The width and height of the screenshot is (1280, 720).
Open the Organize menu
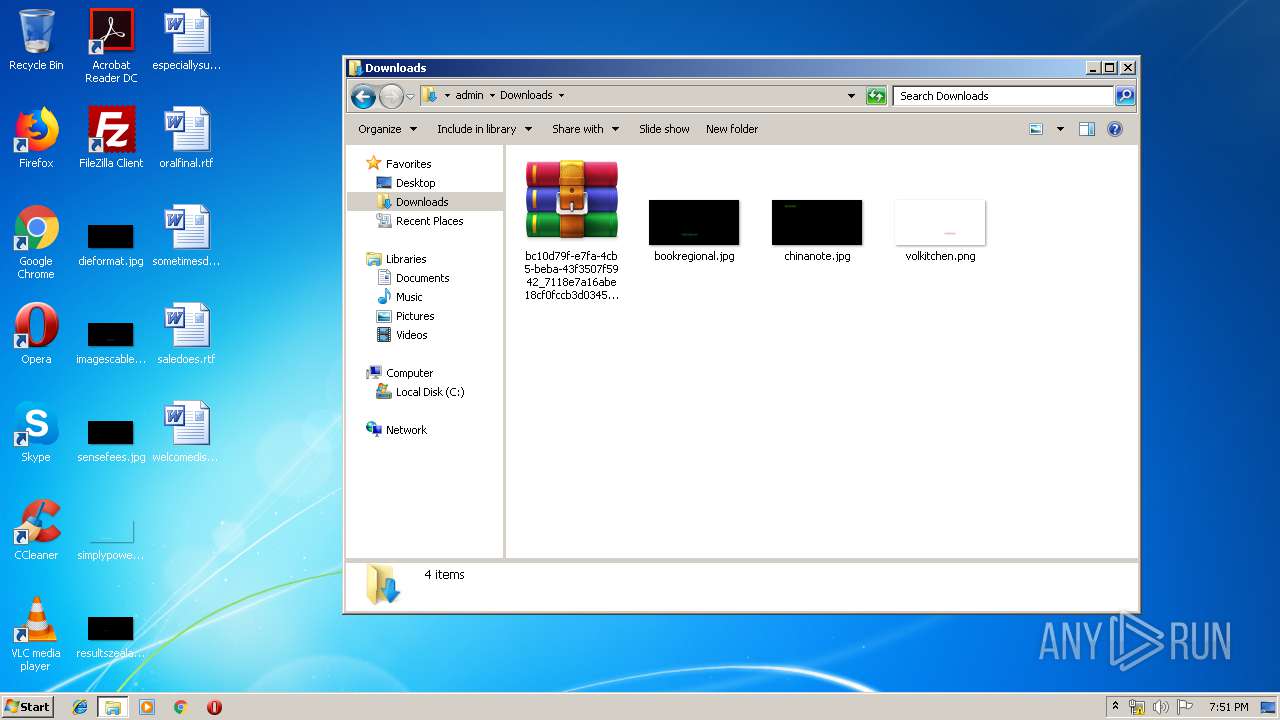point(387,129)
